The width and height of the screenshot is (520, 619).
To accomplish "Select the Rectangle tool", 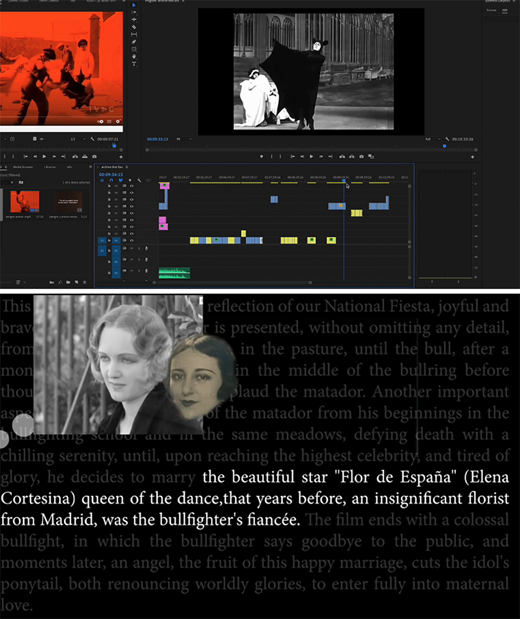I will pyautogui.click(x=134, y=49).
